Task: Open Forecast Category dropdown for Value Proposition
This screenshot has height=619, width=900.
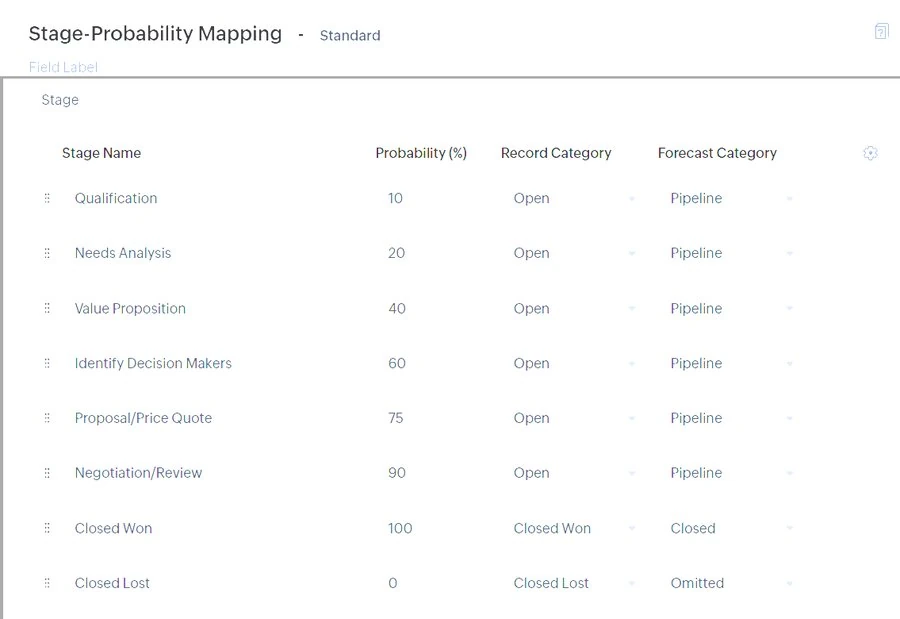Action: click(731, 308)
